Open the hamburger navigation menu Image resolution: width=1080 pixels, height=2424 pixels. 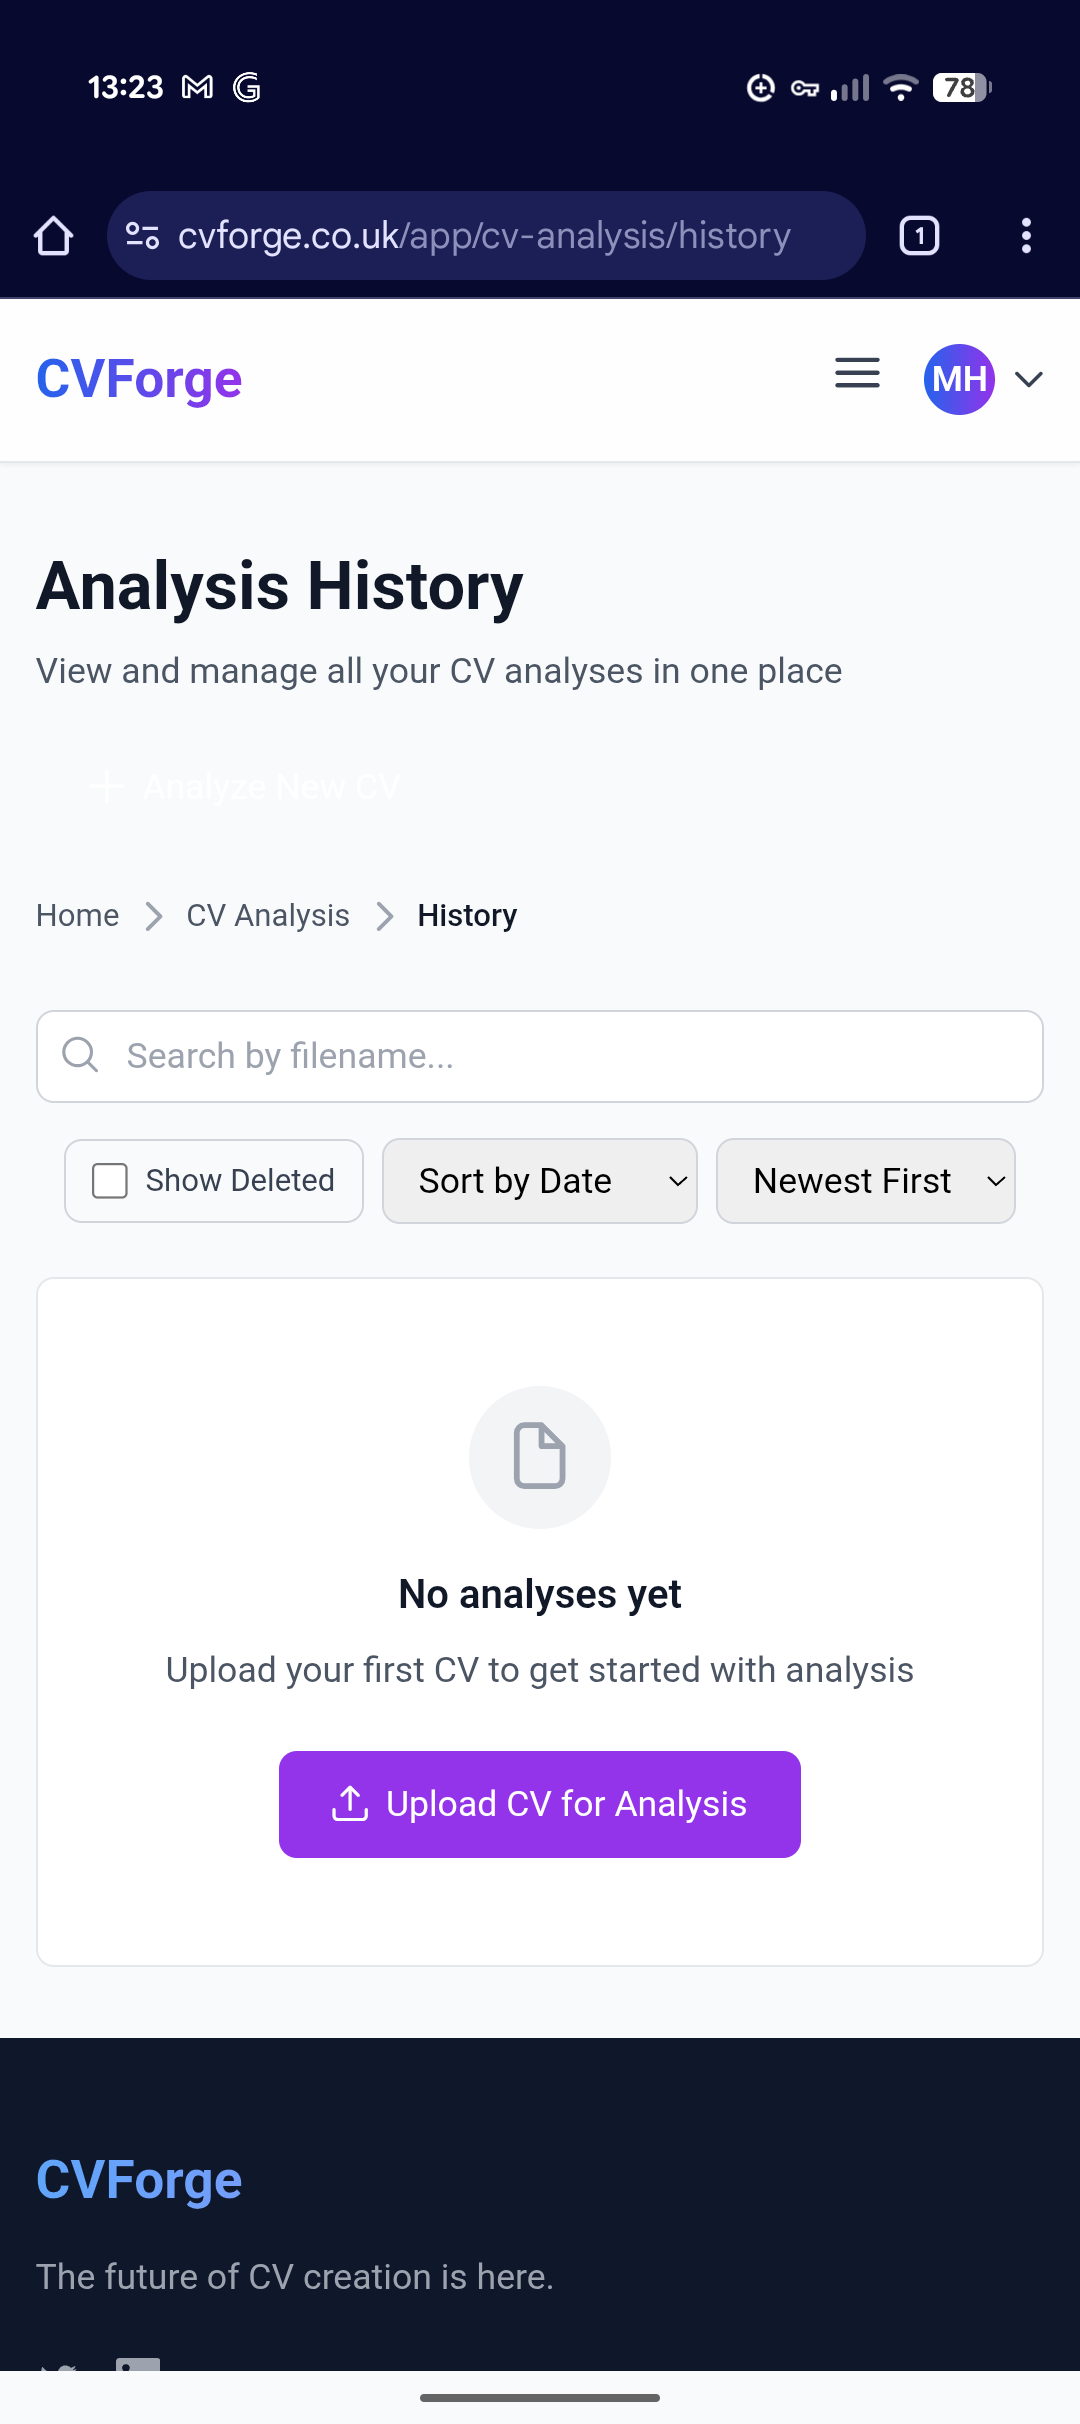pyautogui.click(x=857, y=374)
